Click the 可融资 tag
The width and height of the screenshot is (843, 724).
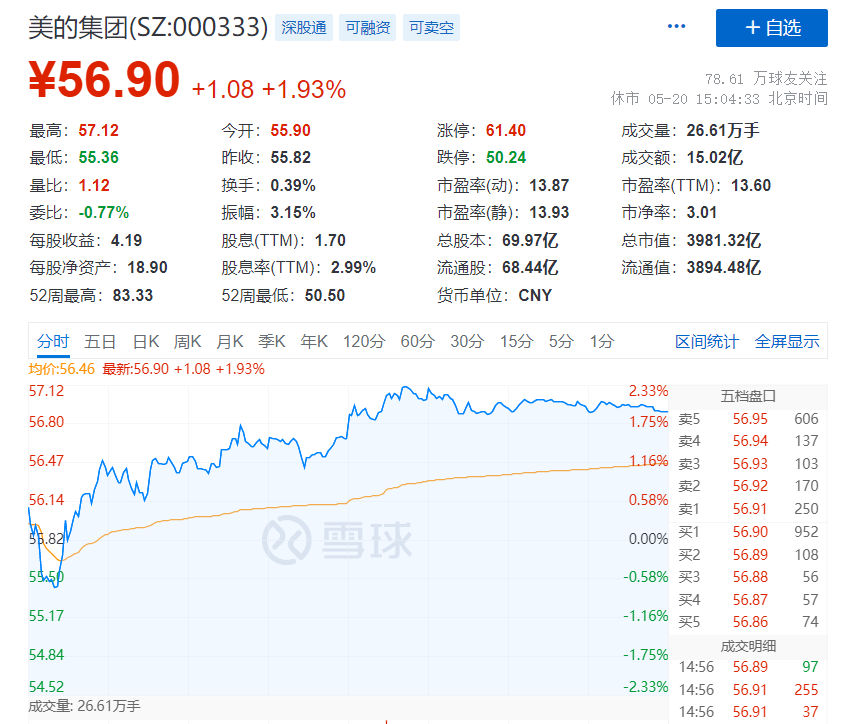[368, 27]
